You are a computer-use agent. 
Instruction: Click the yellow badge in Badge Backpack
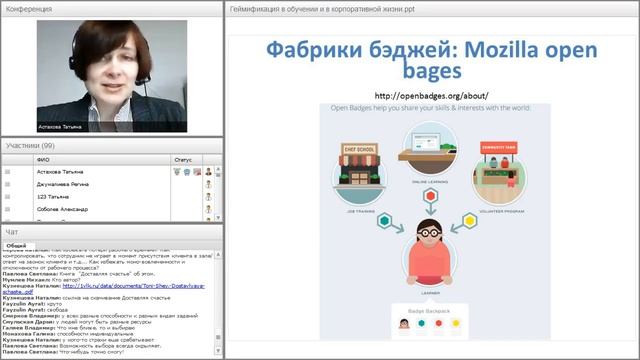[456, 323]
